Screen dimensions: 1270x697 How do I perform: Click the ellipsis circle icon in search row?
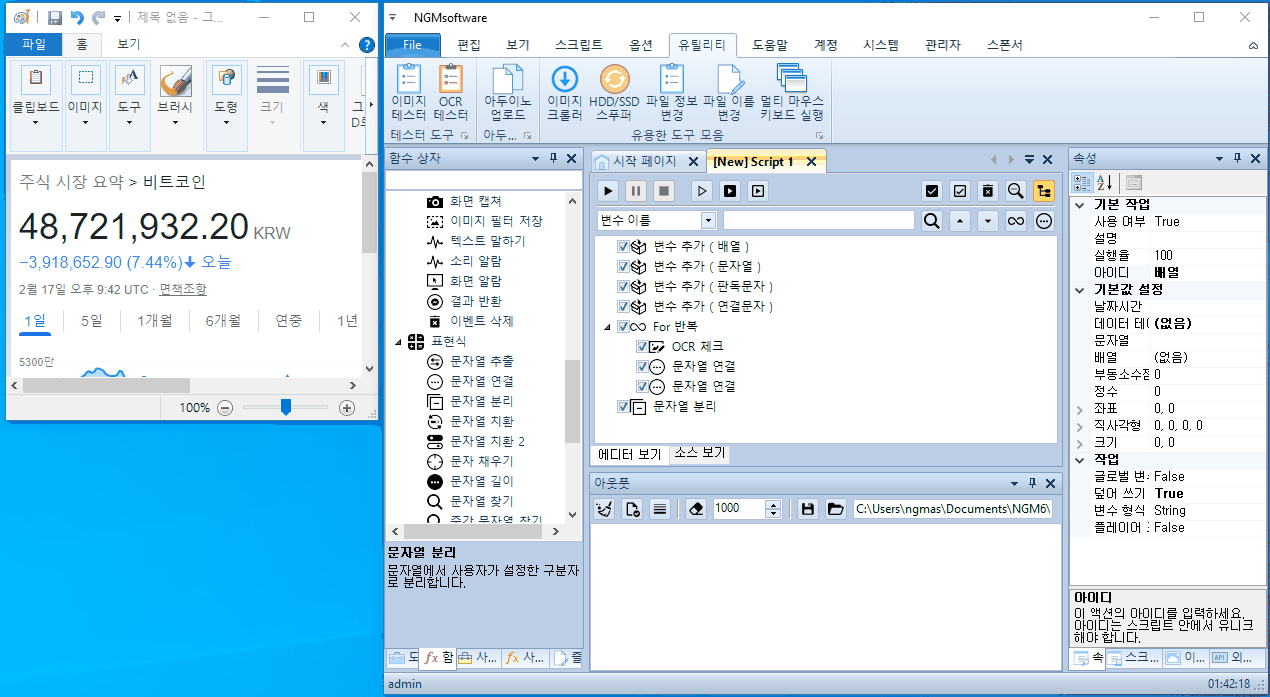click(1044, 221)
